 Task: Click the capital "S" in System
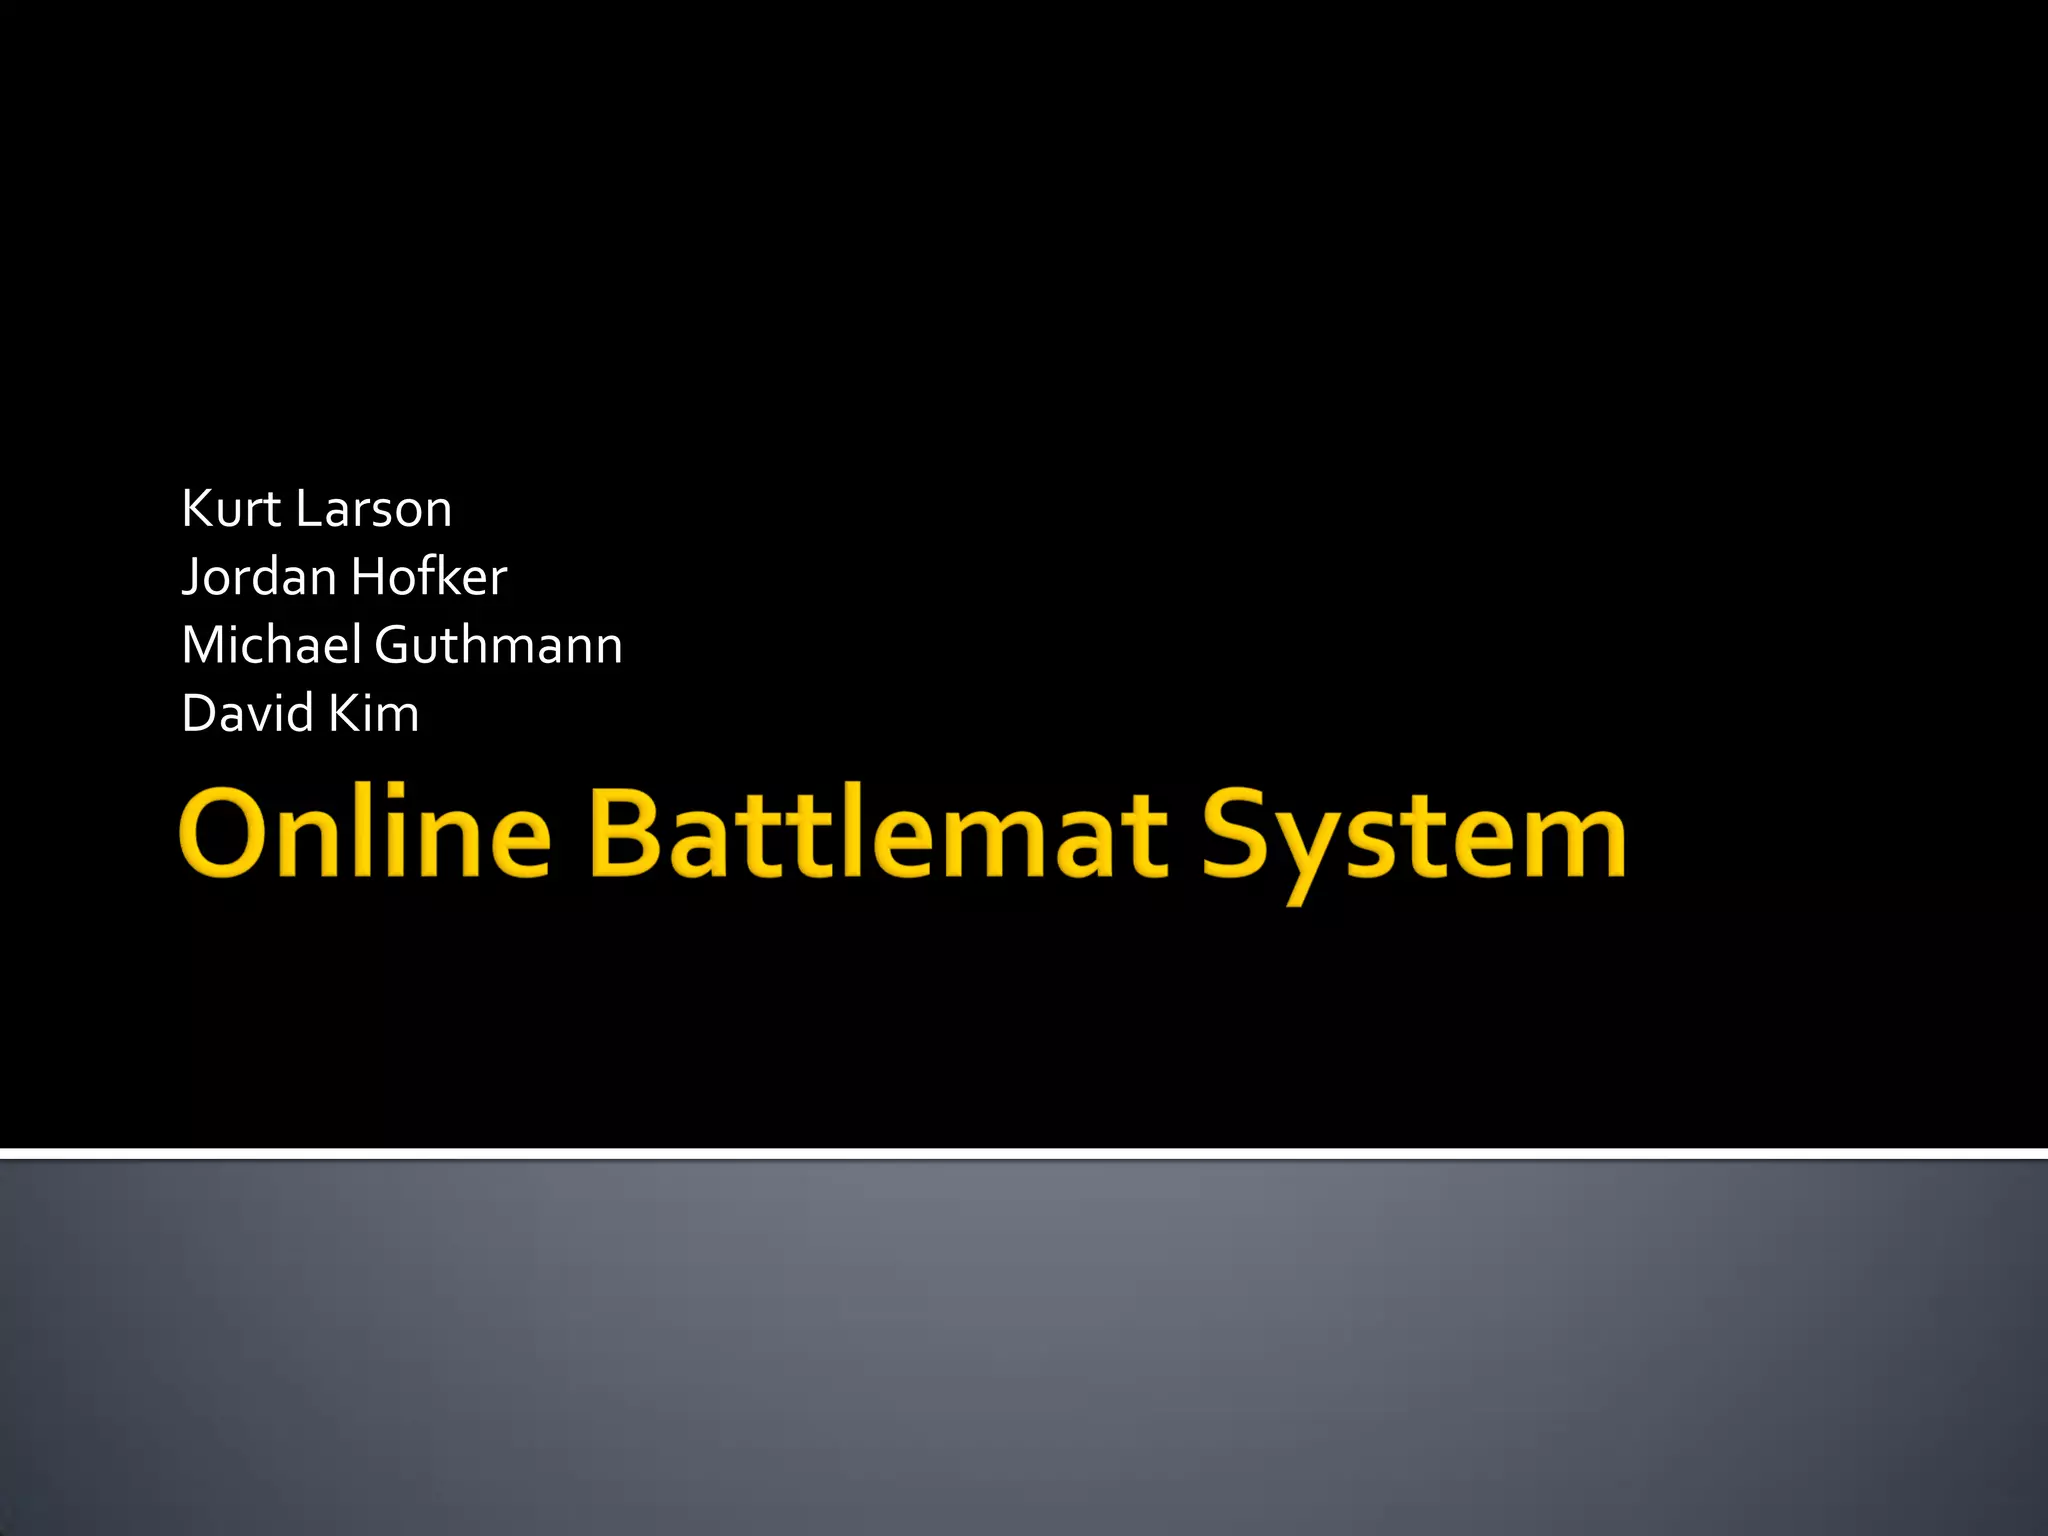(1234, 833)
